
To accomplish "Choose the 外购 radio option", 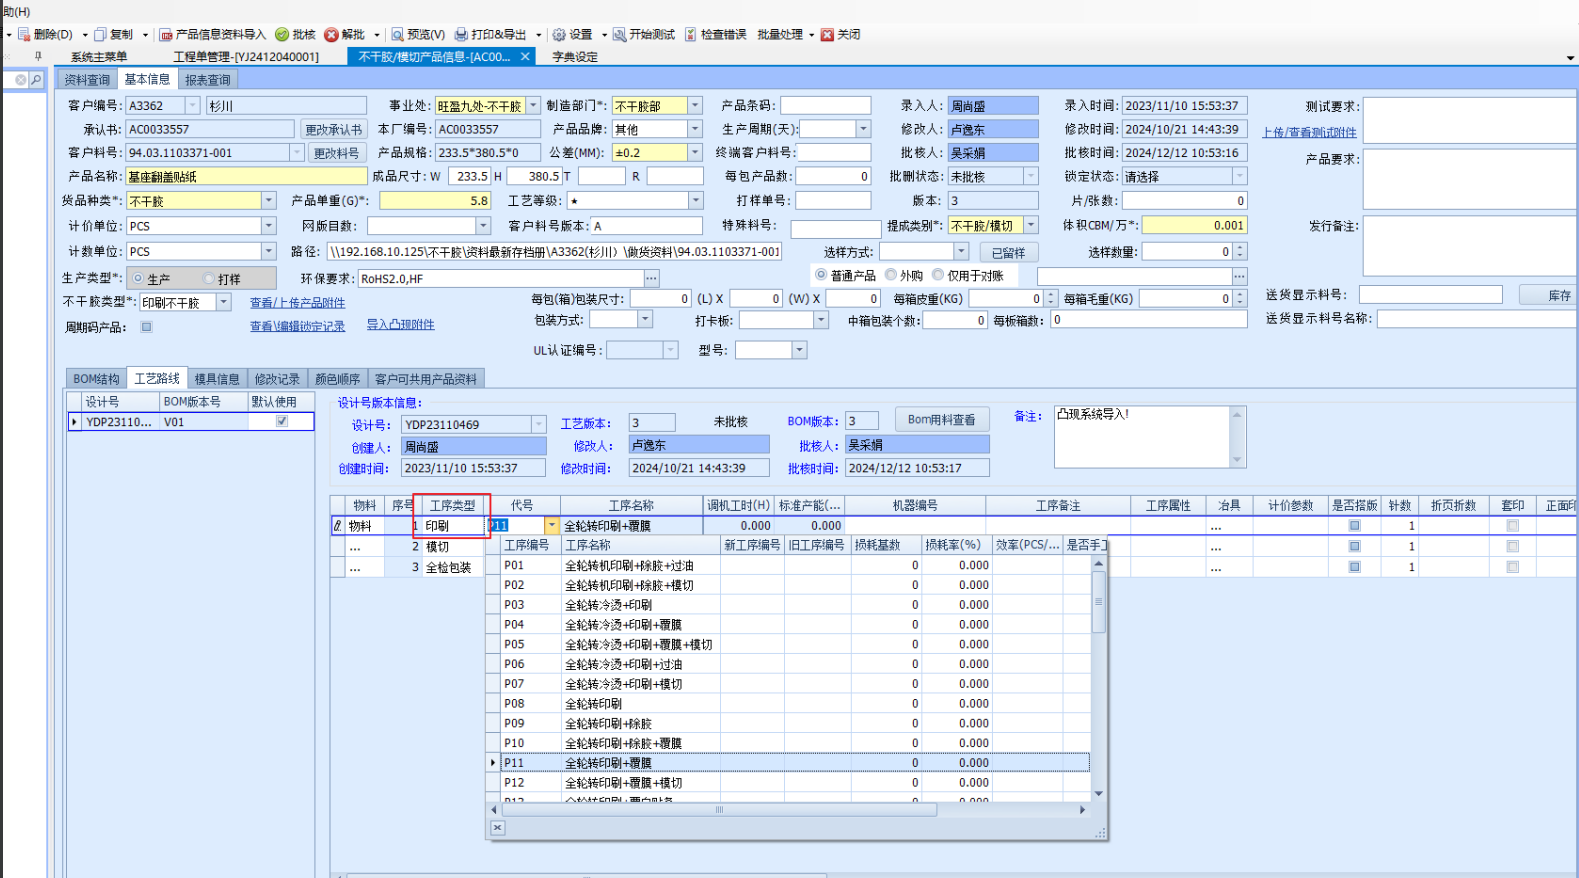I will (890, 275).
